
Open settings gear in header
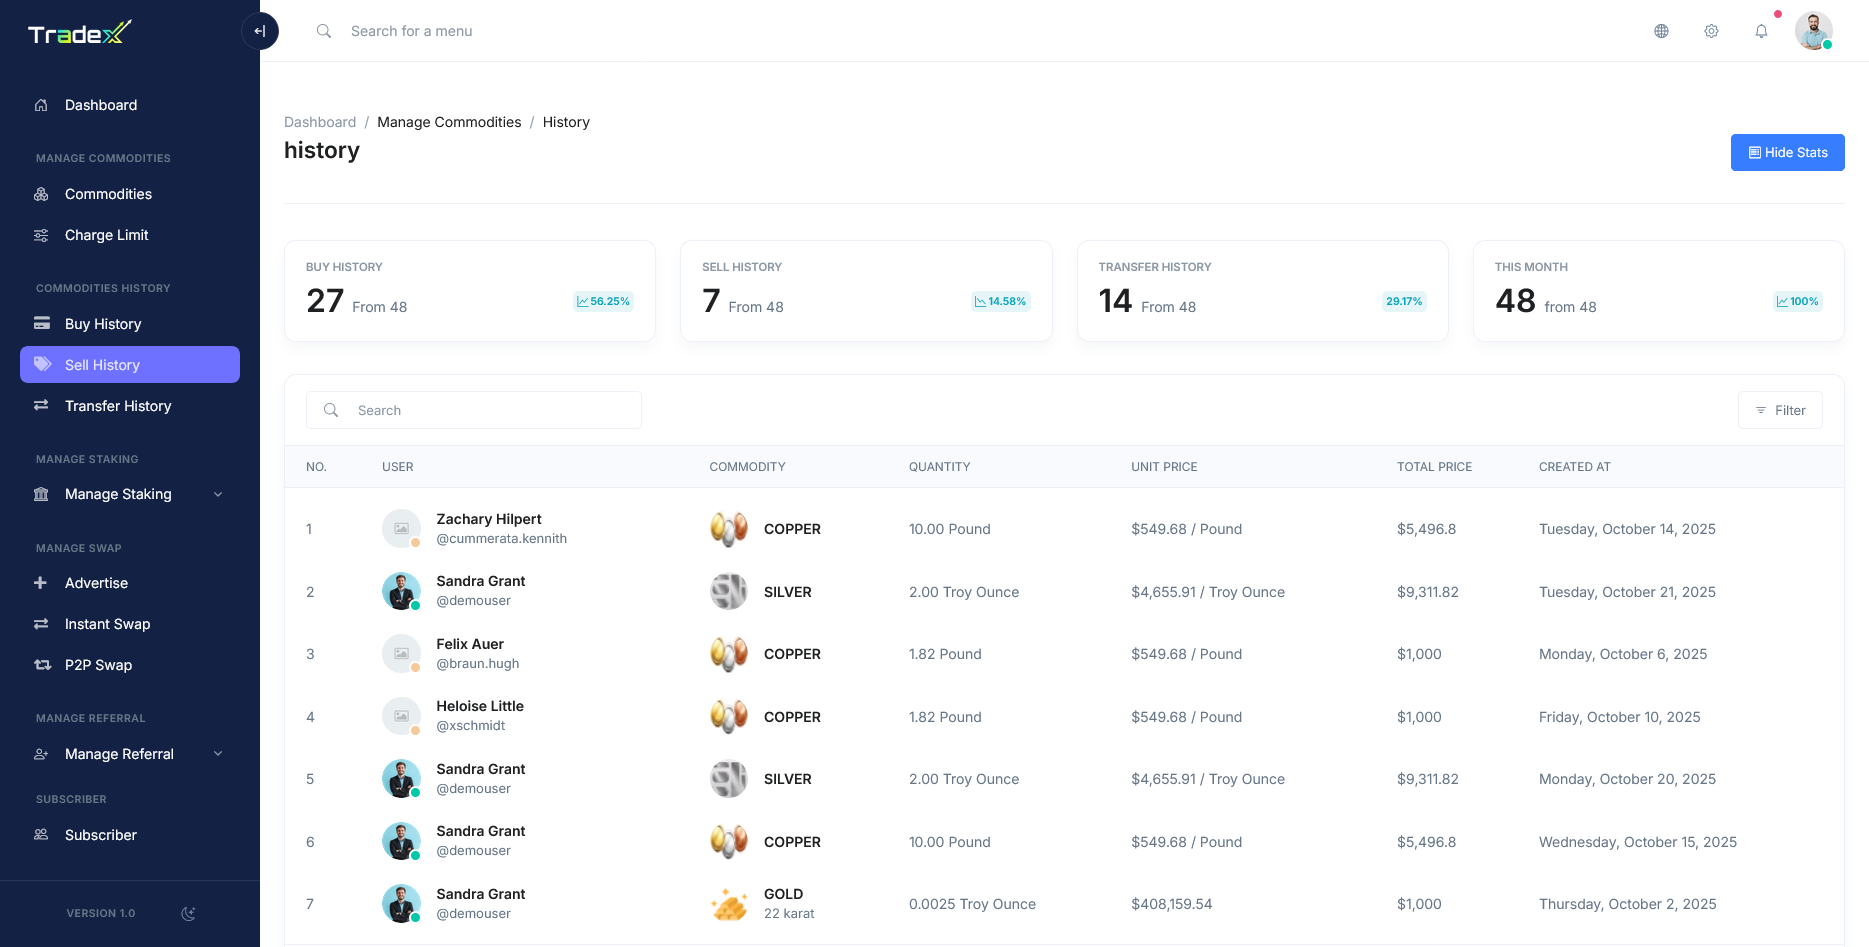pos(1711,31)
